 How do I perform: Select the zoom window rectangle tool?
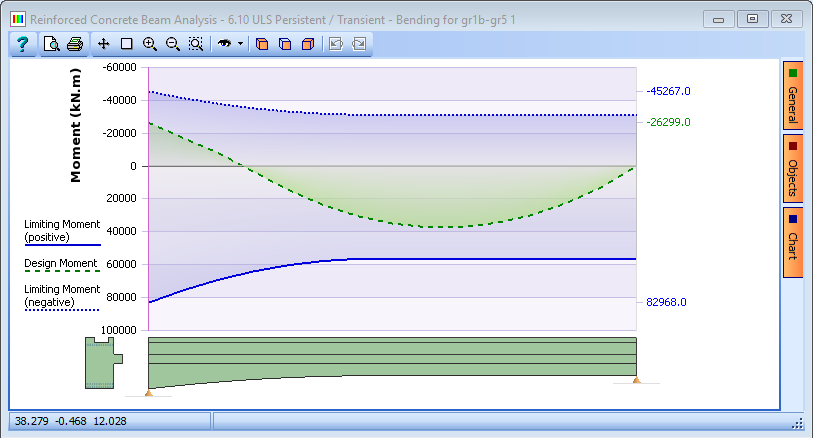click(127, 44)
